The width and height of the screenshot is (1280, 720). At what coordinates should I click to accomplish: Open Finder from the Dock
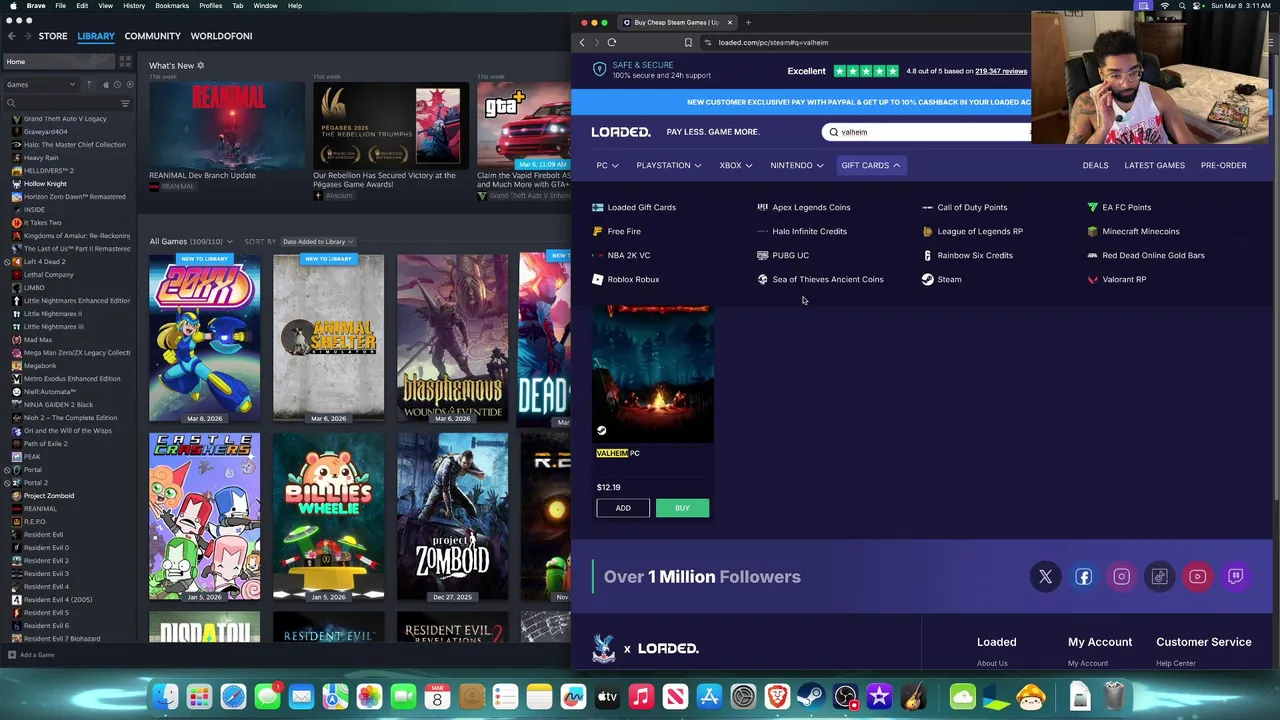click(x=165, y=696)
